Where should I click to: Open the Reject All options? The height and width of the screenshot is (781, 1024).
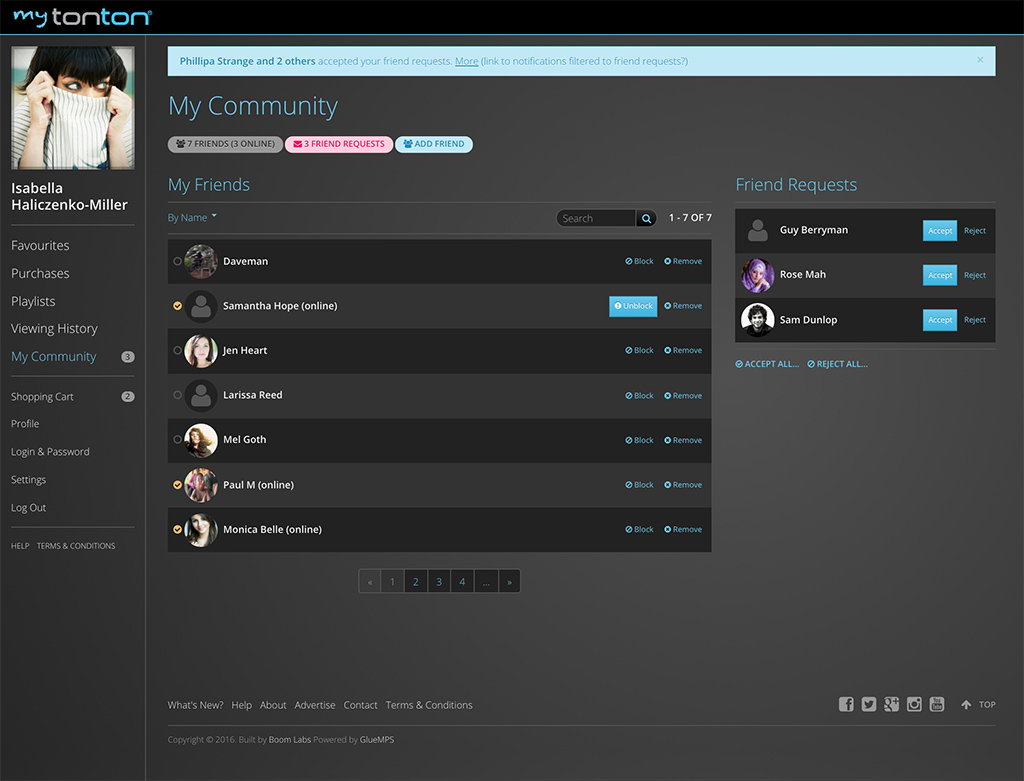(838, 364)
